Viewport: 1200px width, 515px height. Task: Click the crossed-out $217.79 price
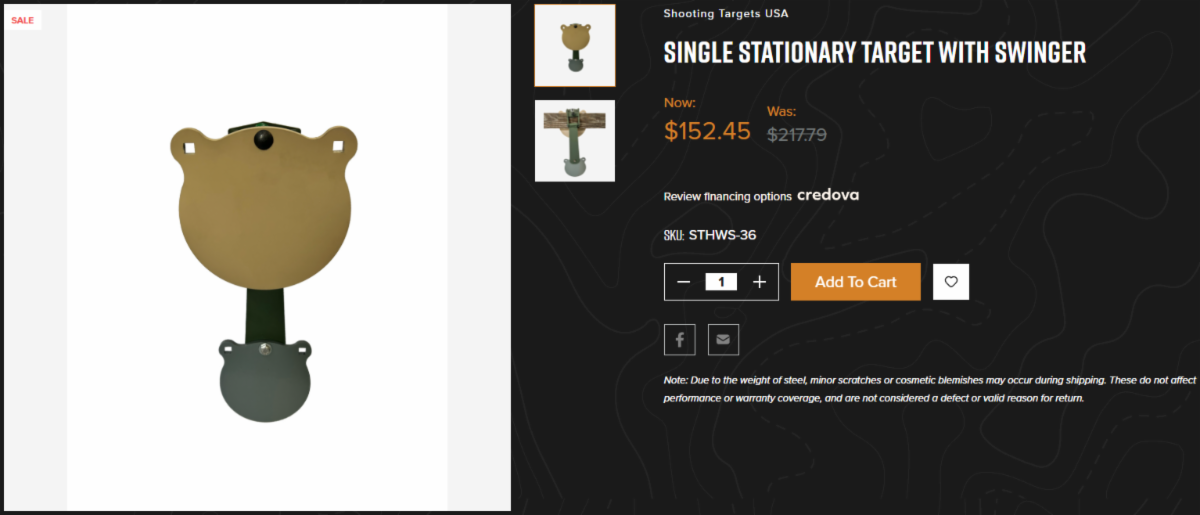click(x=797, y=133)
